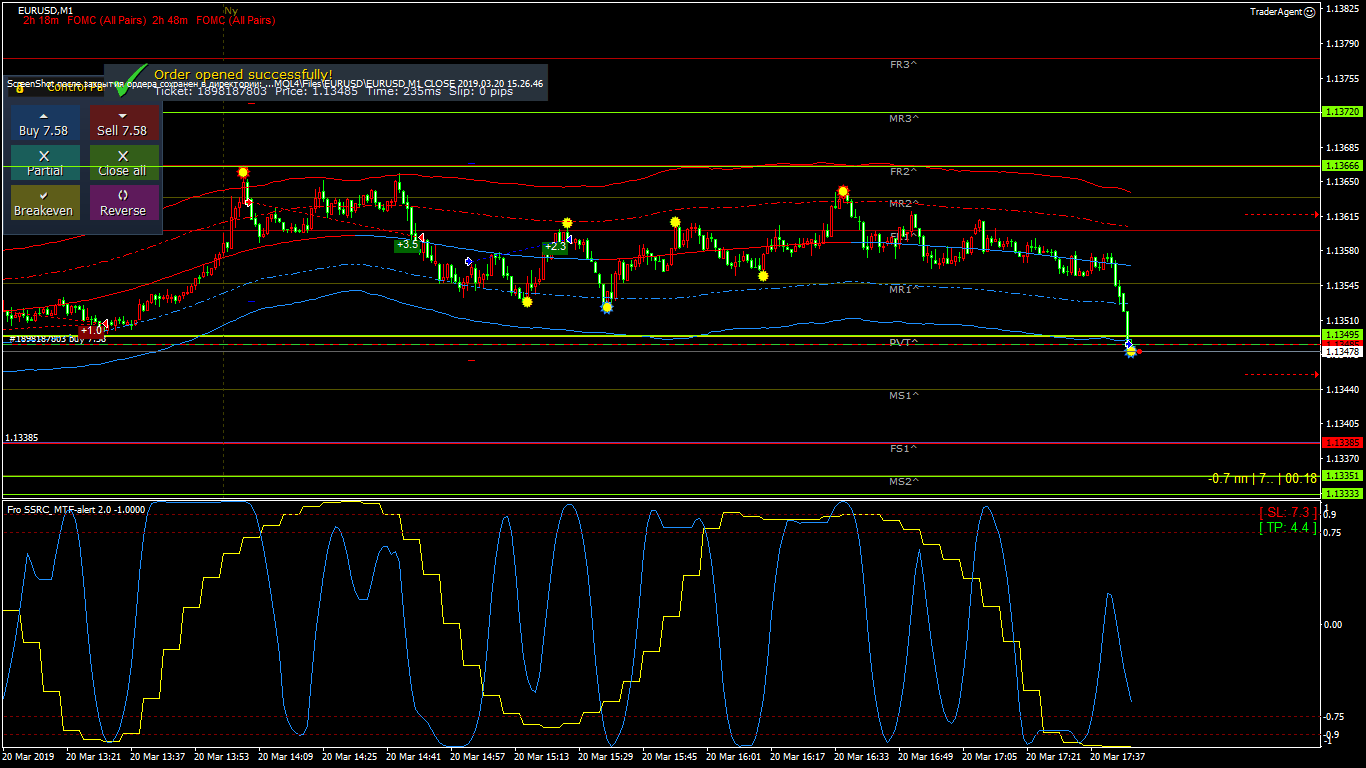Select the sun marker at the MR2^ high
1366x768 pixels.
[843, 191]
